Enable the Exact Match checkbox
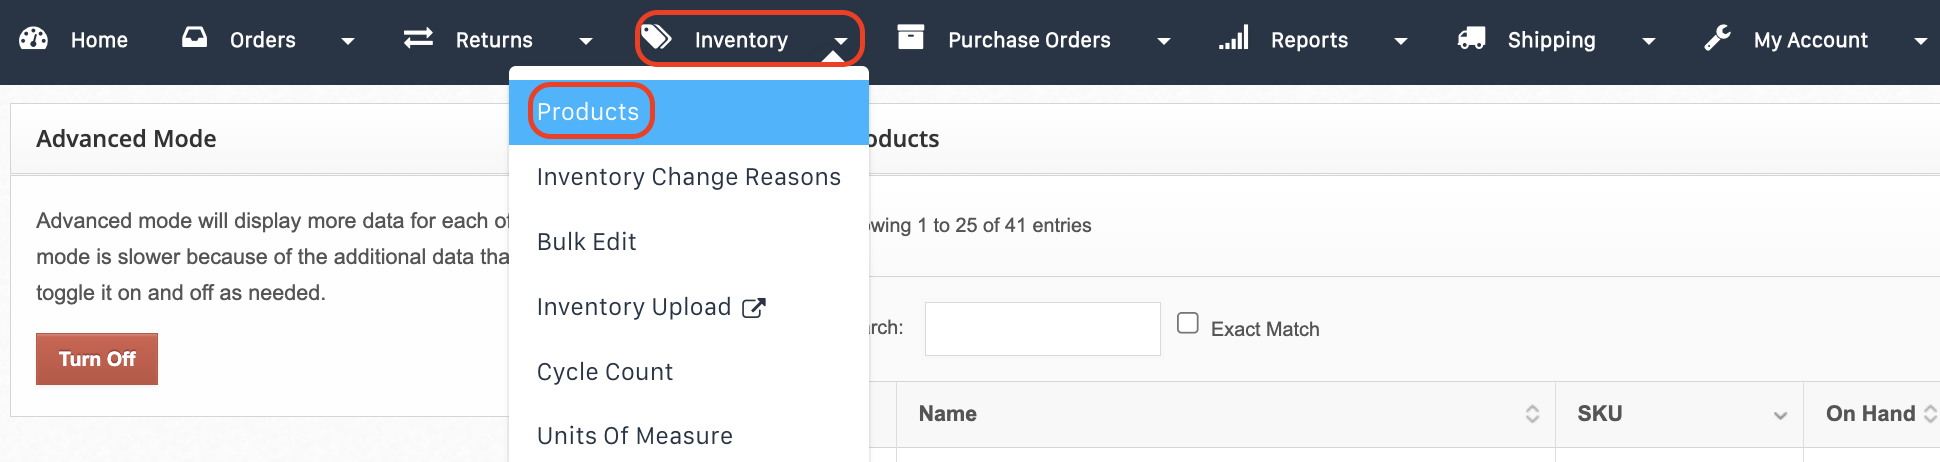This screenshot has height=462, width=1940. [x=1188, y=323]
